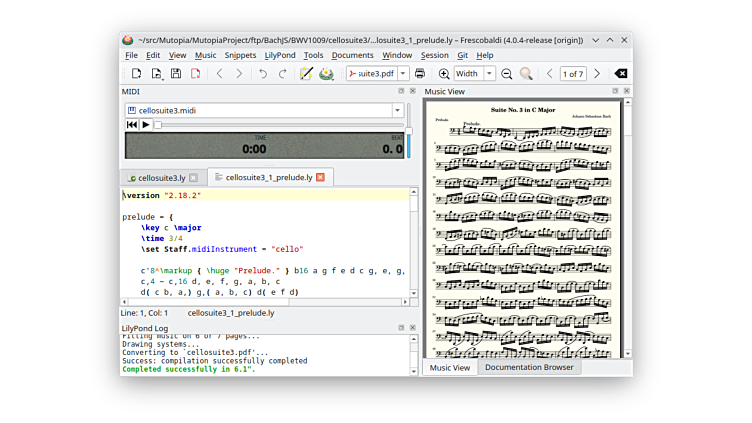The width and height of the screenshot is (752, 423).
Task: Go to next page of the score
Action: pos(597,74)
